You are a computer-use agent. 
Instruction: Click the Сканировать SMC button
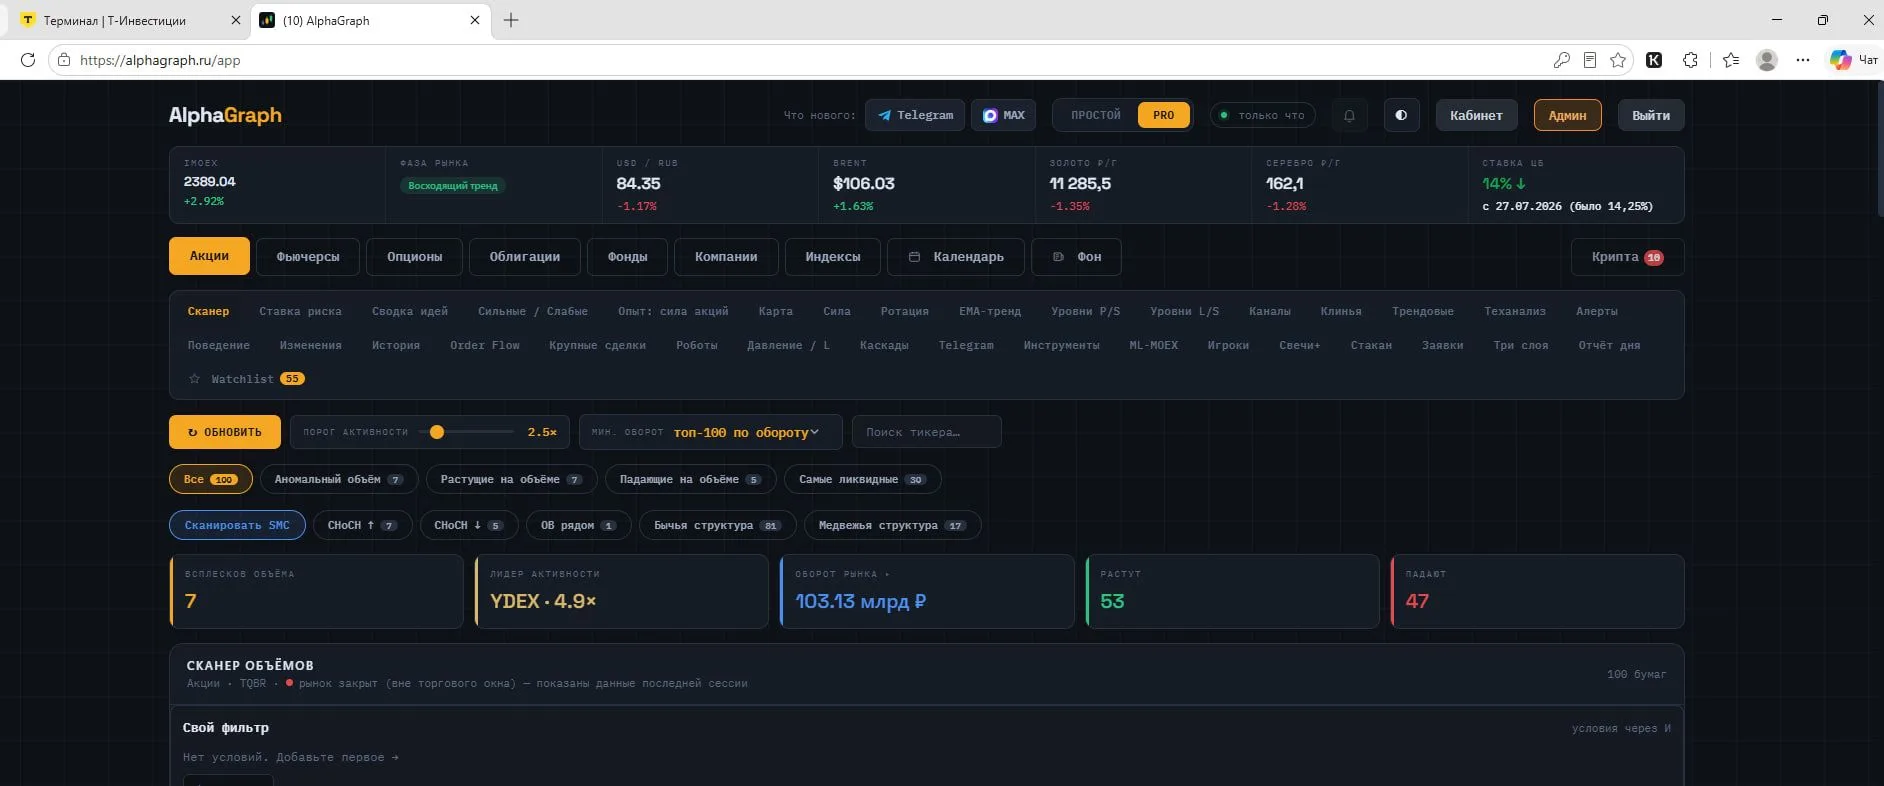pos(237,525)
